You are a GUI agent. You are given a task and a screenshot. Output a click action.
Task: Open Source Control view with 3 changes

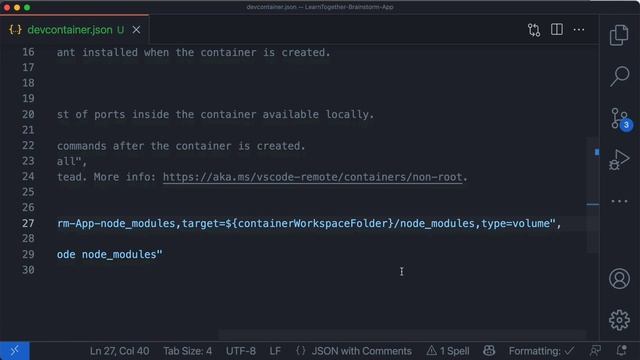pyautogui.click(x=621, y=119)
